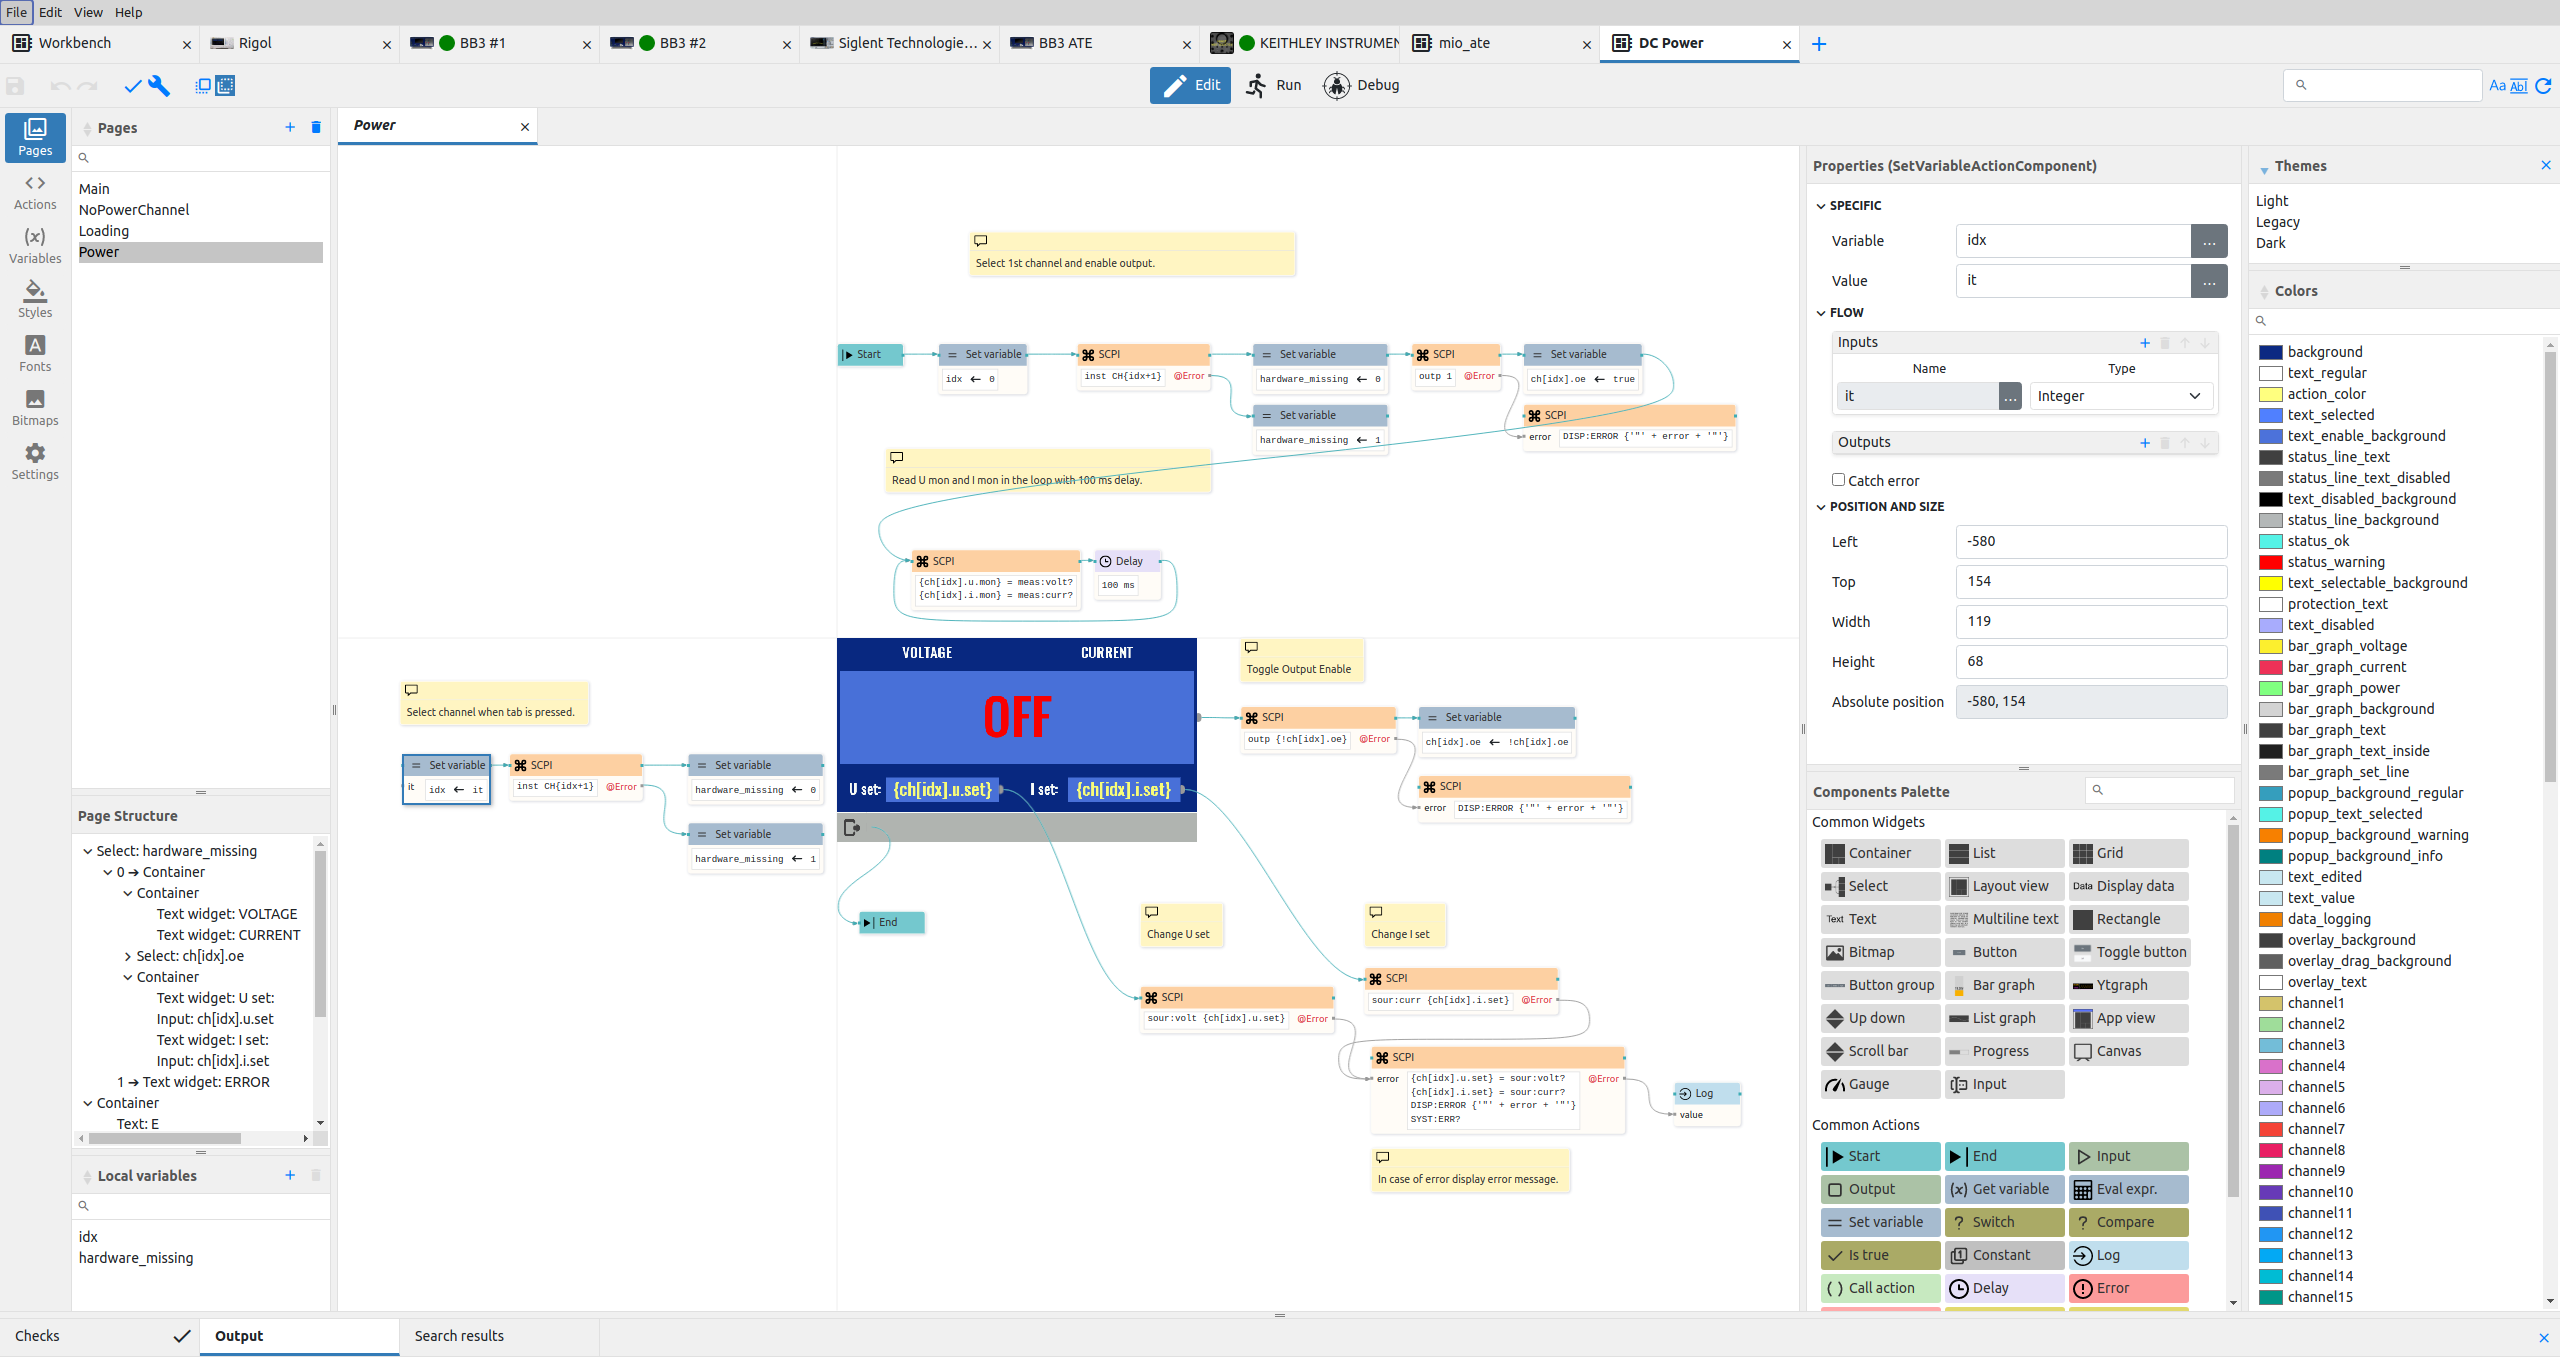
Task: Delete selected page with trash icon
Action: (x=316, y=127)
